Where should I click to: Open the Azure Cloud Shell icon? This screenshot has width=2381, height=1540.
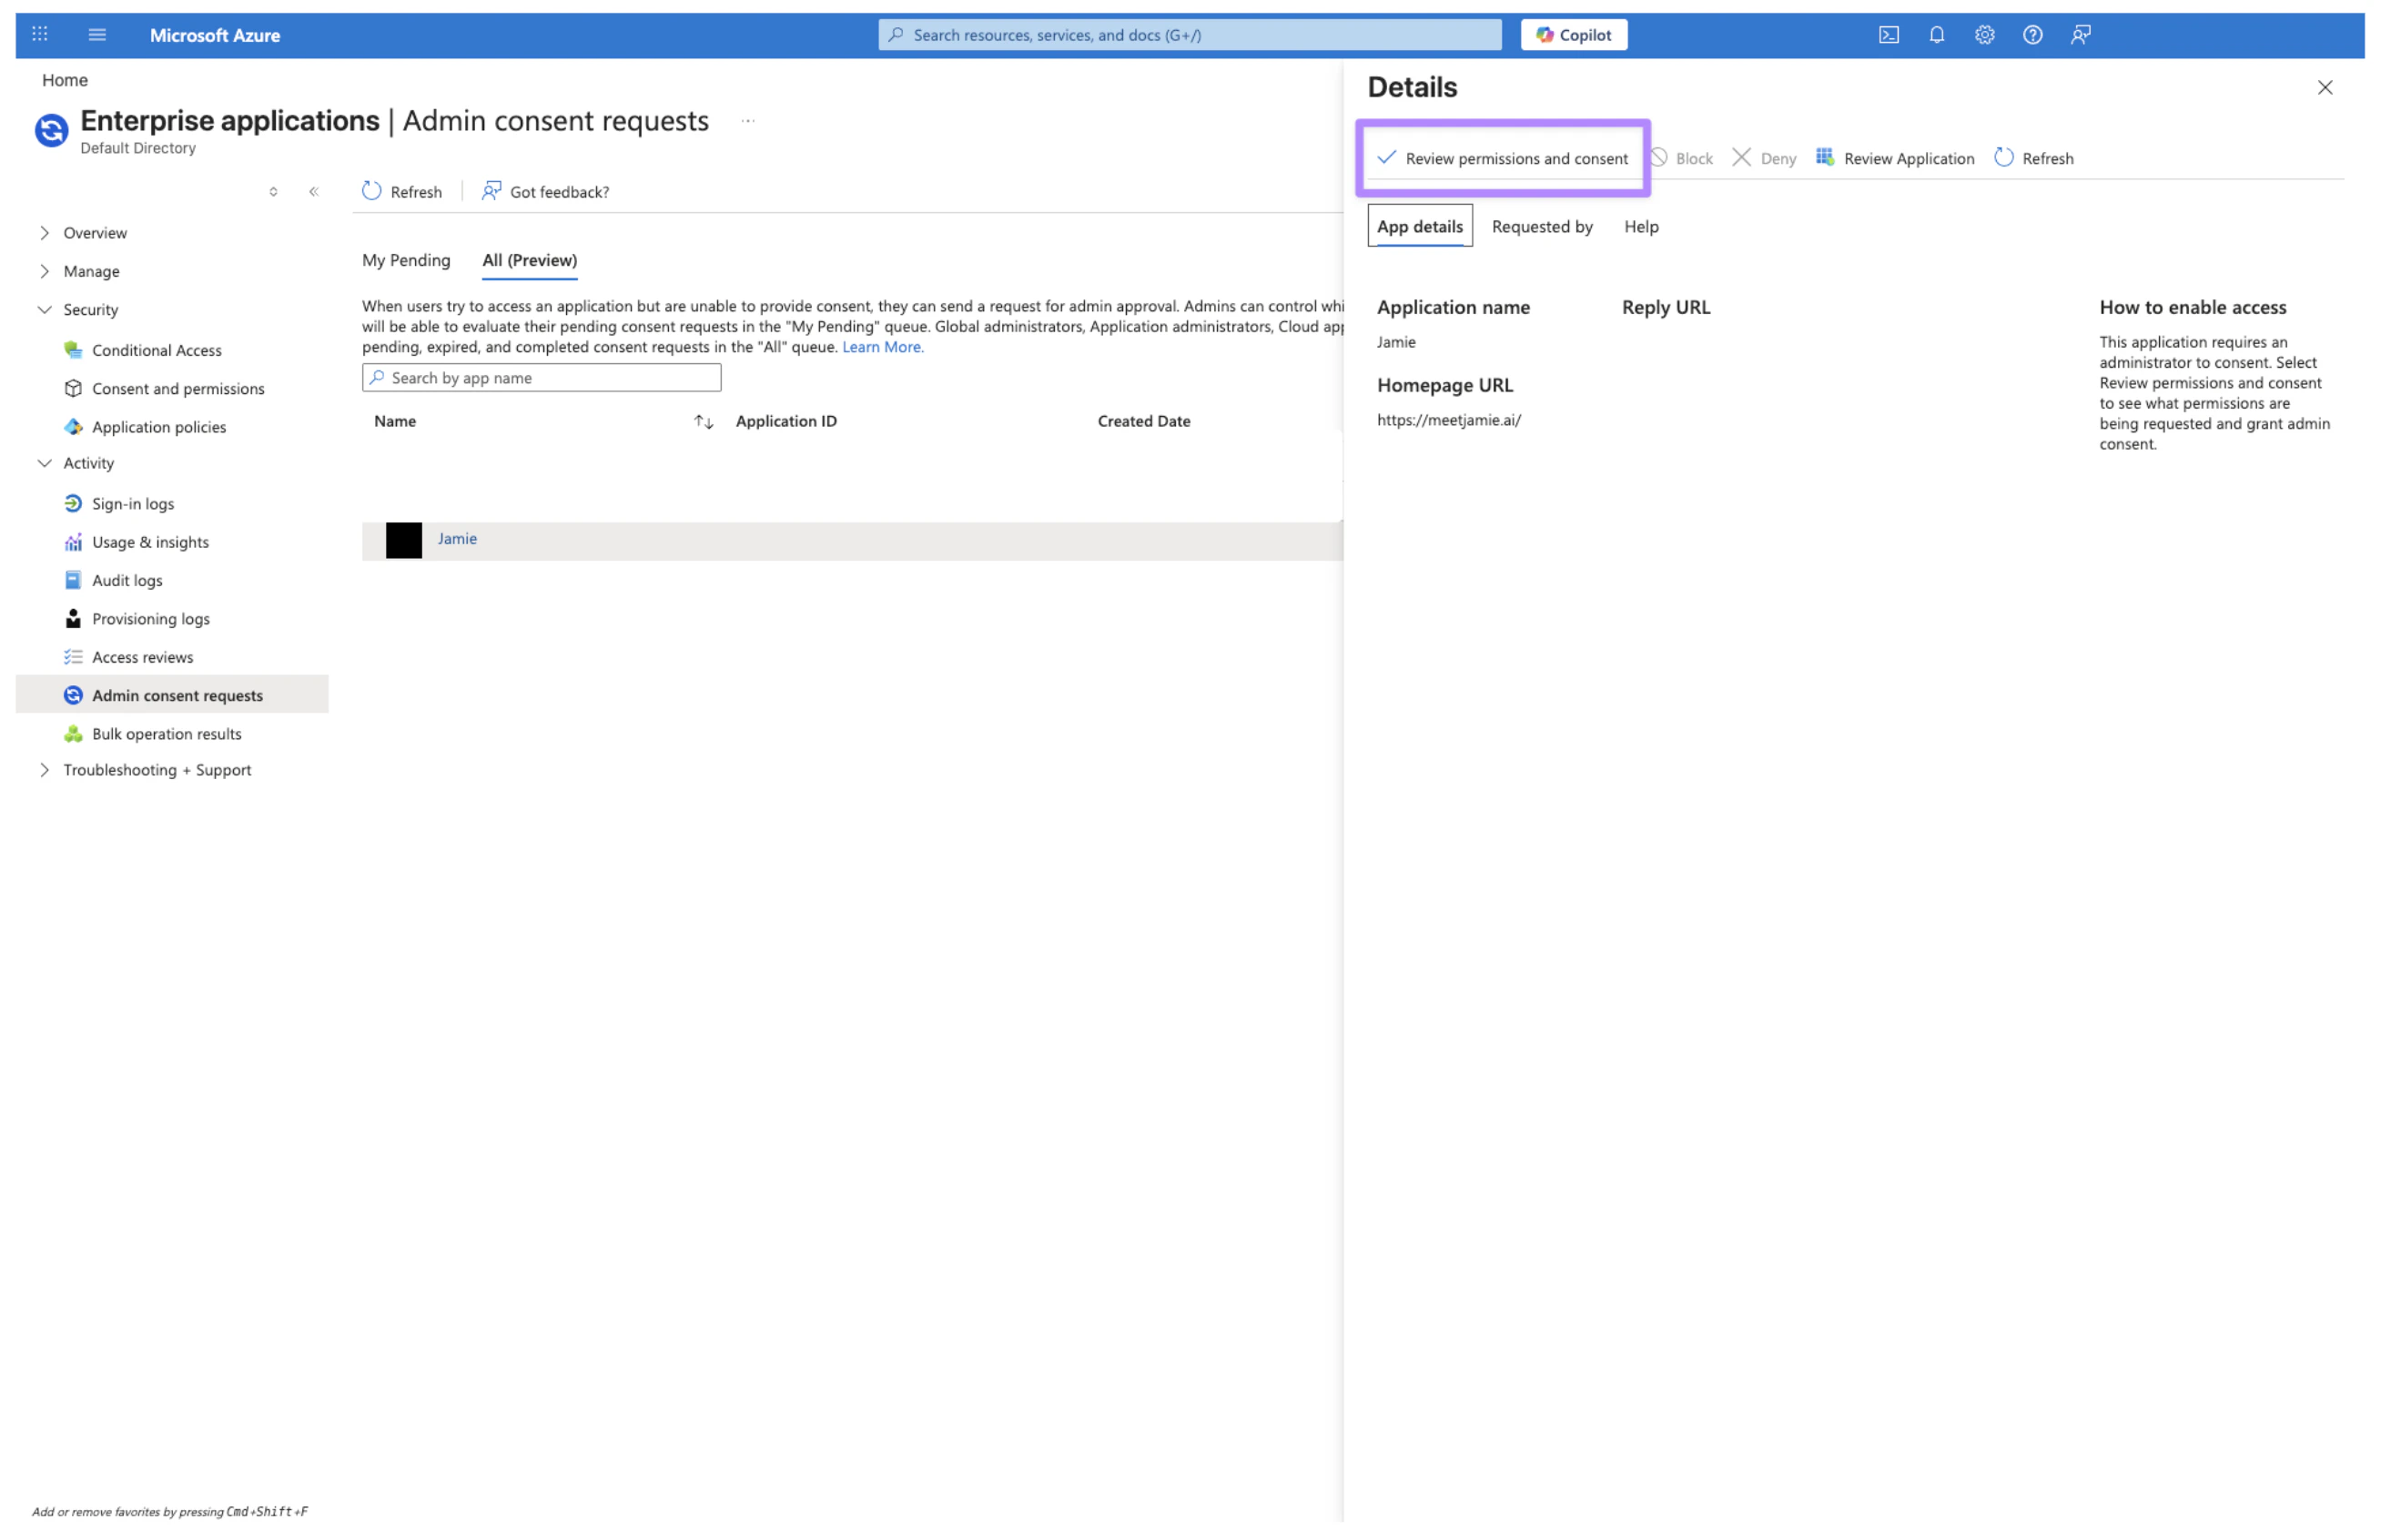point(1887,35)
